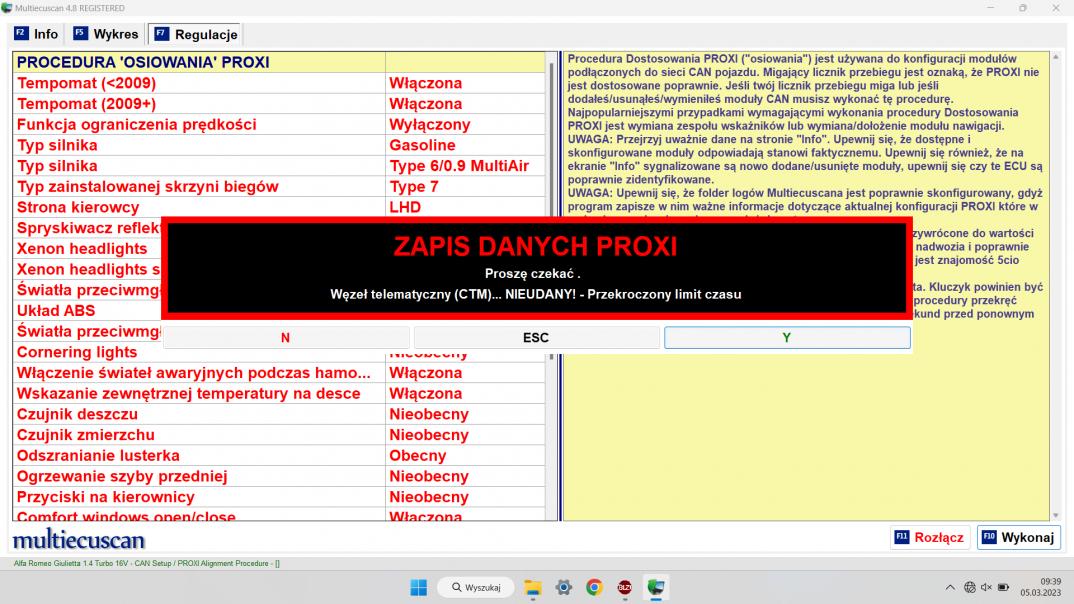Viewport: 1074px width, 604px height.
Task: Click the Wykonaj button
Action: (x=1019, y=538)
